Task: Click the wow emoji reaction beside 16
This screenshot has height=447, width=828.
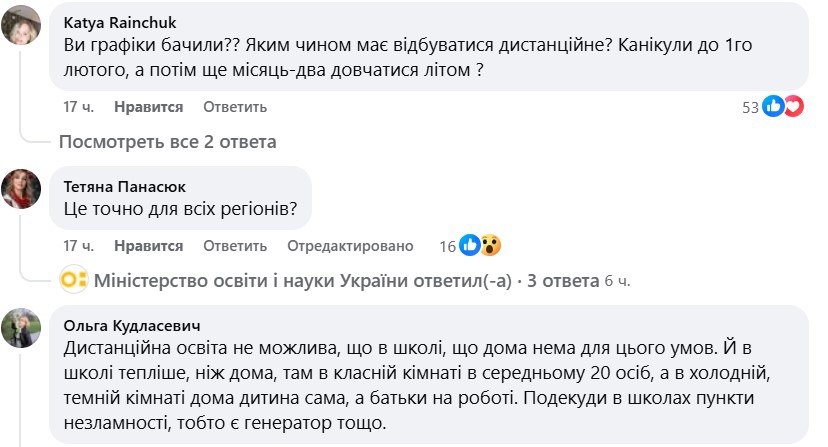Action: pos(488,245)
